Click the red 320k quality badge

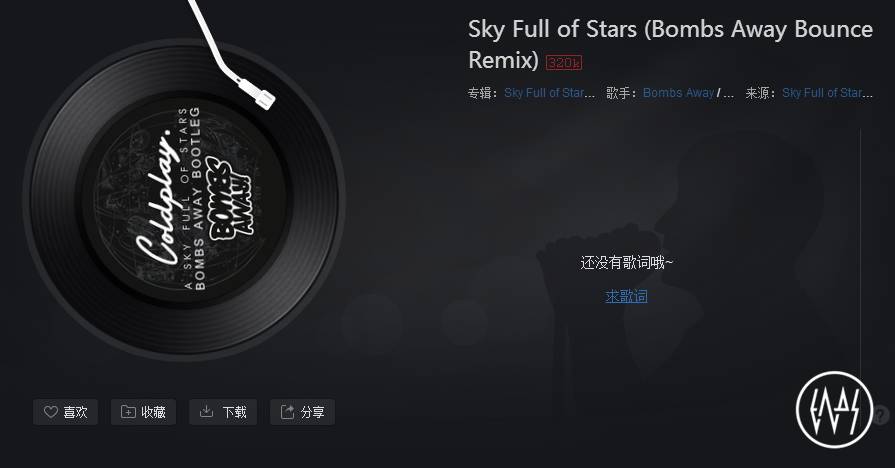(564, 62)
